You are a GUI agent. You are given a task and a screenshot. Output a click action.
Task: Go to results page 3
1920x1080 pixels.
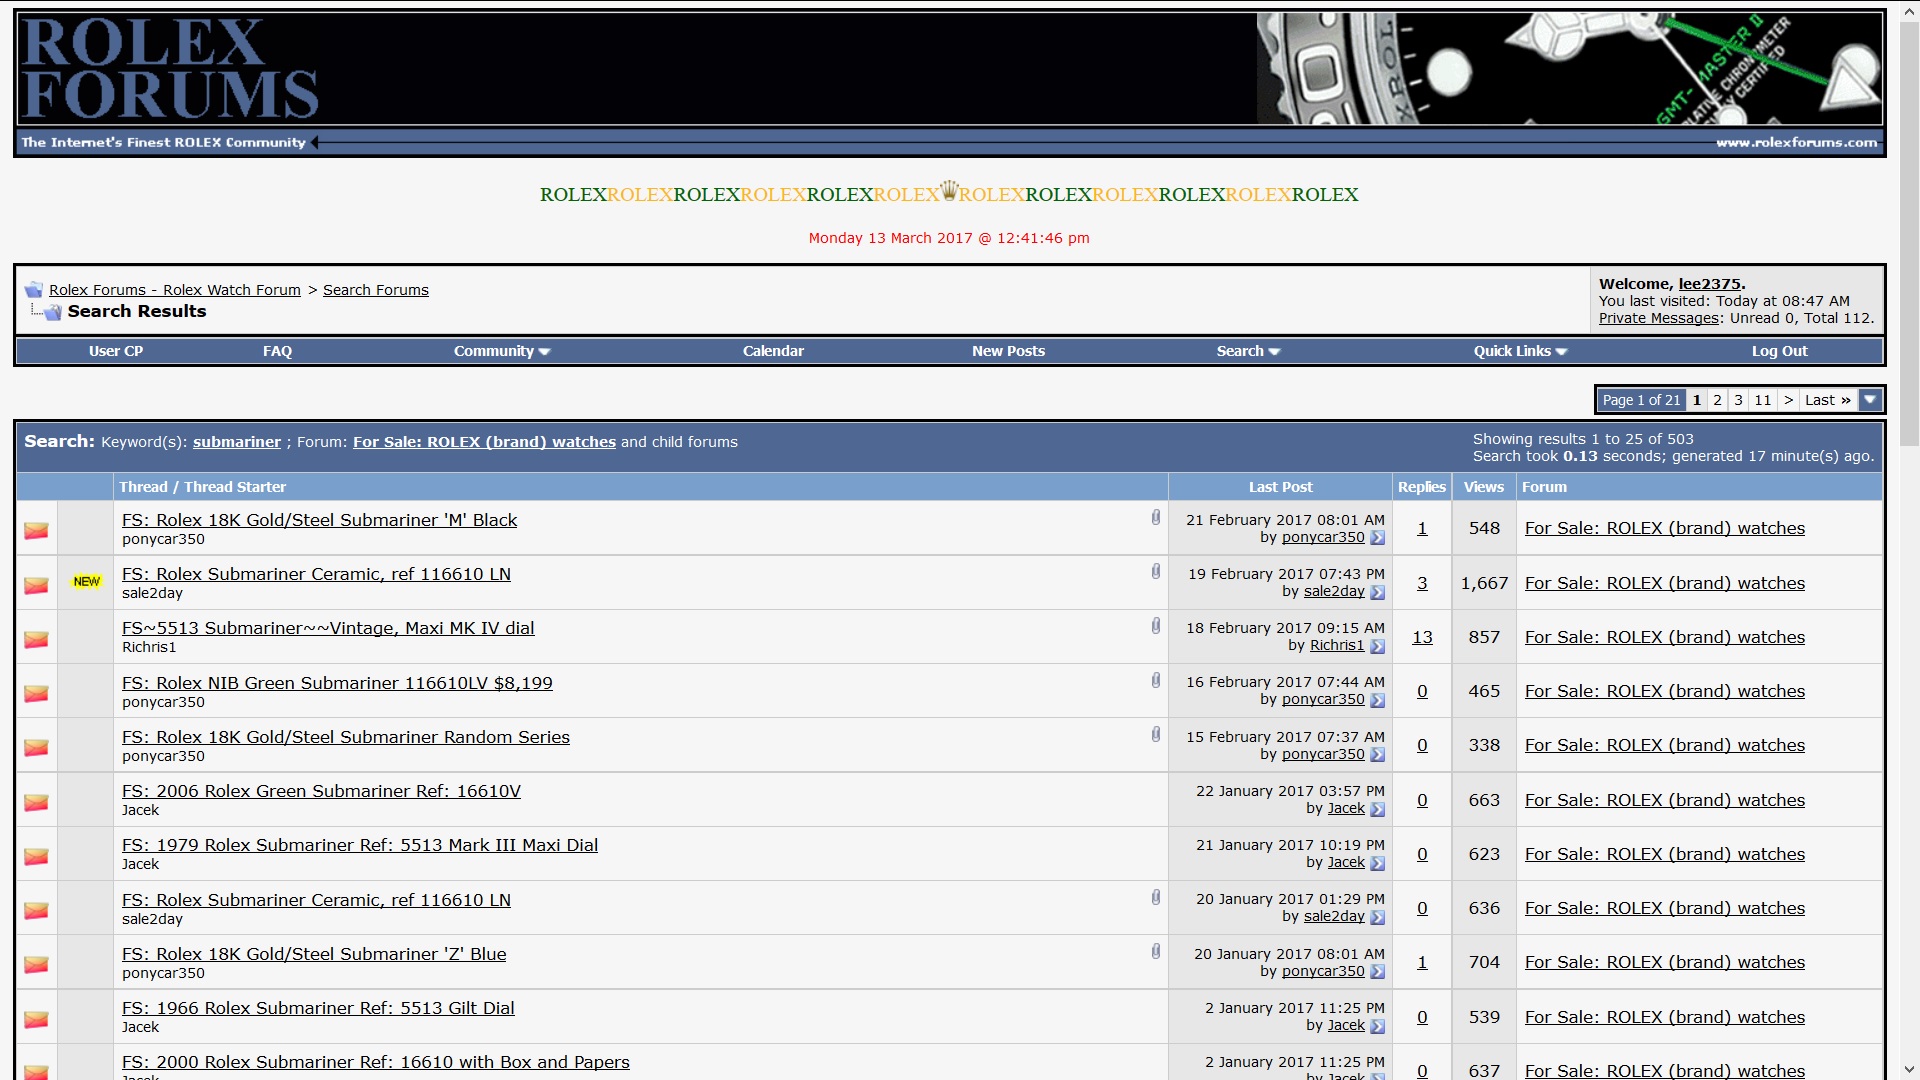[1738, 400]
